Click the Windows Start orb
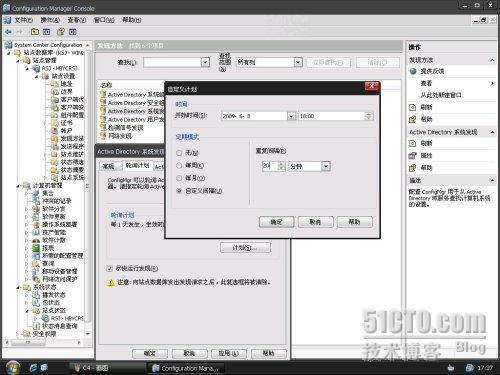Image resolution: width=500 pixels, height=375 pixels. tap(12, 367)
